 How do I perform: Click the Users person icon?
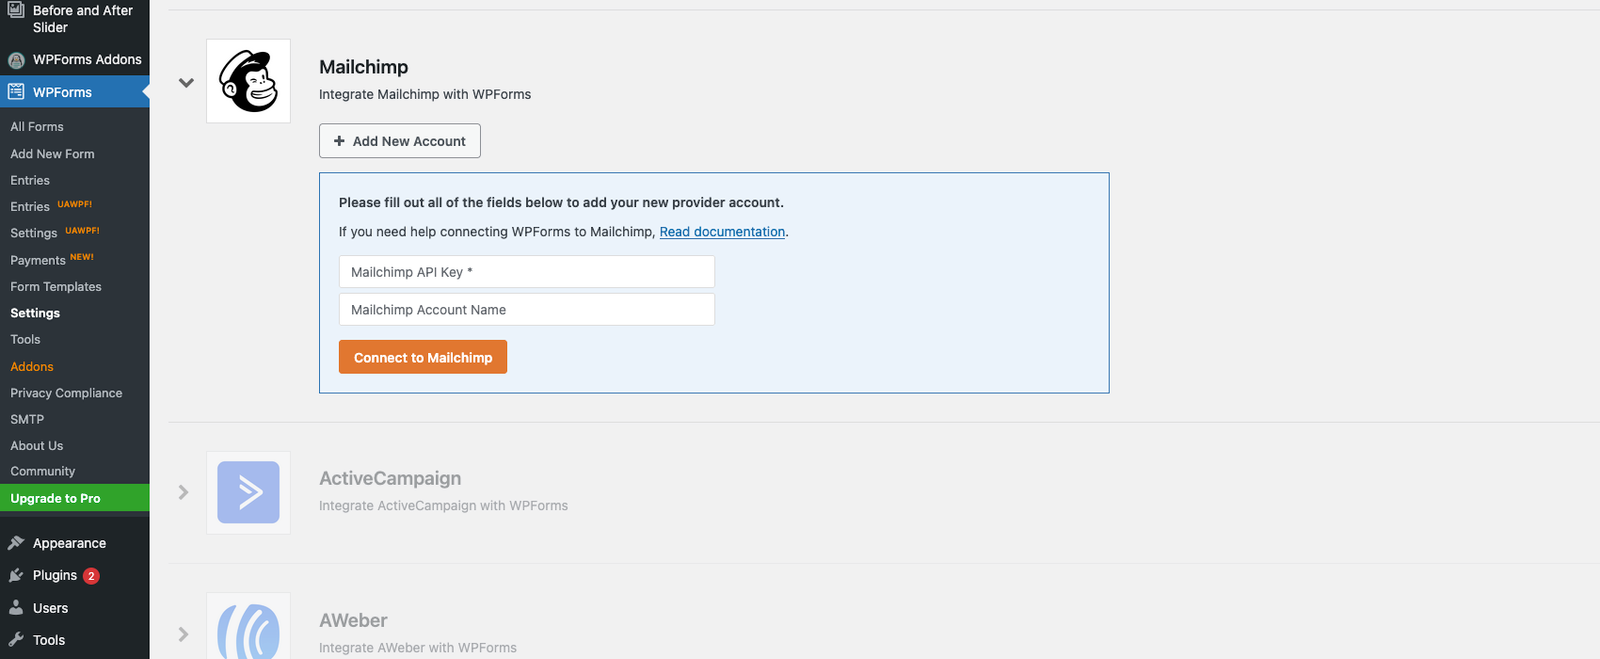[x=16, y=608]
